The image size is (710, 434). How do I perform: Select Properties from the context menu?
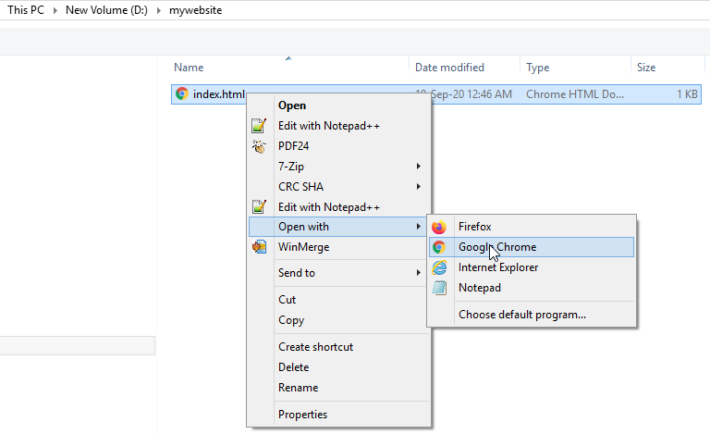[x=303, y=415]
